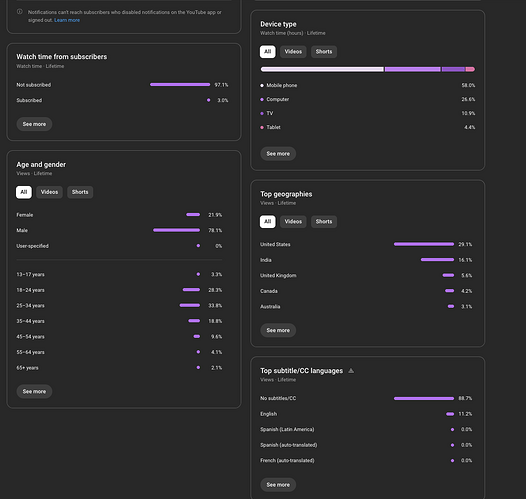Click the info icon beside notifications note
Image resolution: width=526 pixels, height=499 pixels.
click(x=19, y=12)
